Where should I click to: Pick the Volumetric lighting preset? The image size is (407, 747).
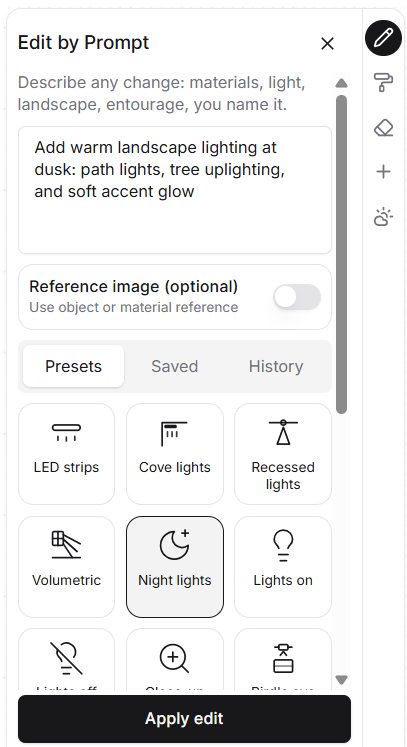click(66, 566)
